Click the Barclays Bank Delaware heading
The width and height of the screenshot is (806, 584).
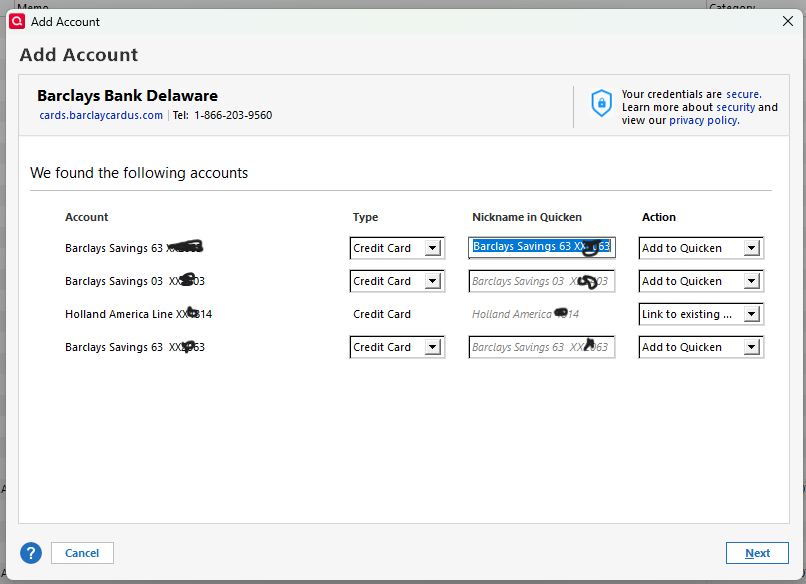pyautogui.click(x=127, y=96)
